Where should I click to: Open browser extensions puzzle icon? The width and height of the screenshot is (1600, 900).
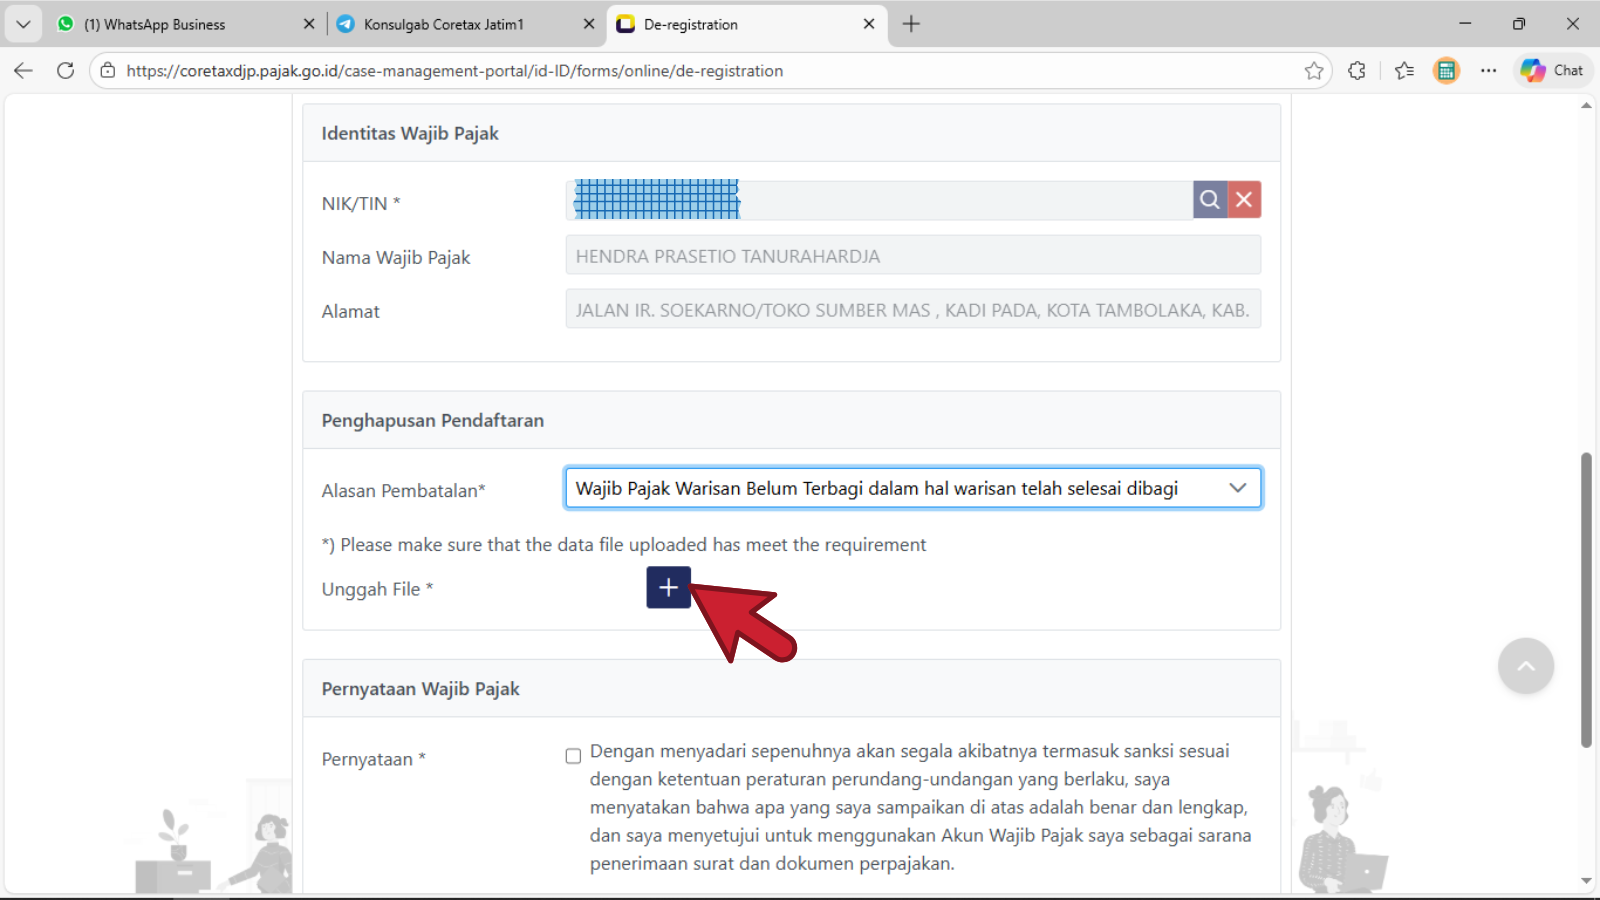tap(1357, 71)
